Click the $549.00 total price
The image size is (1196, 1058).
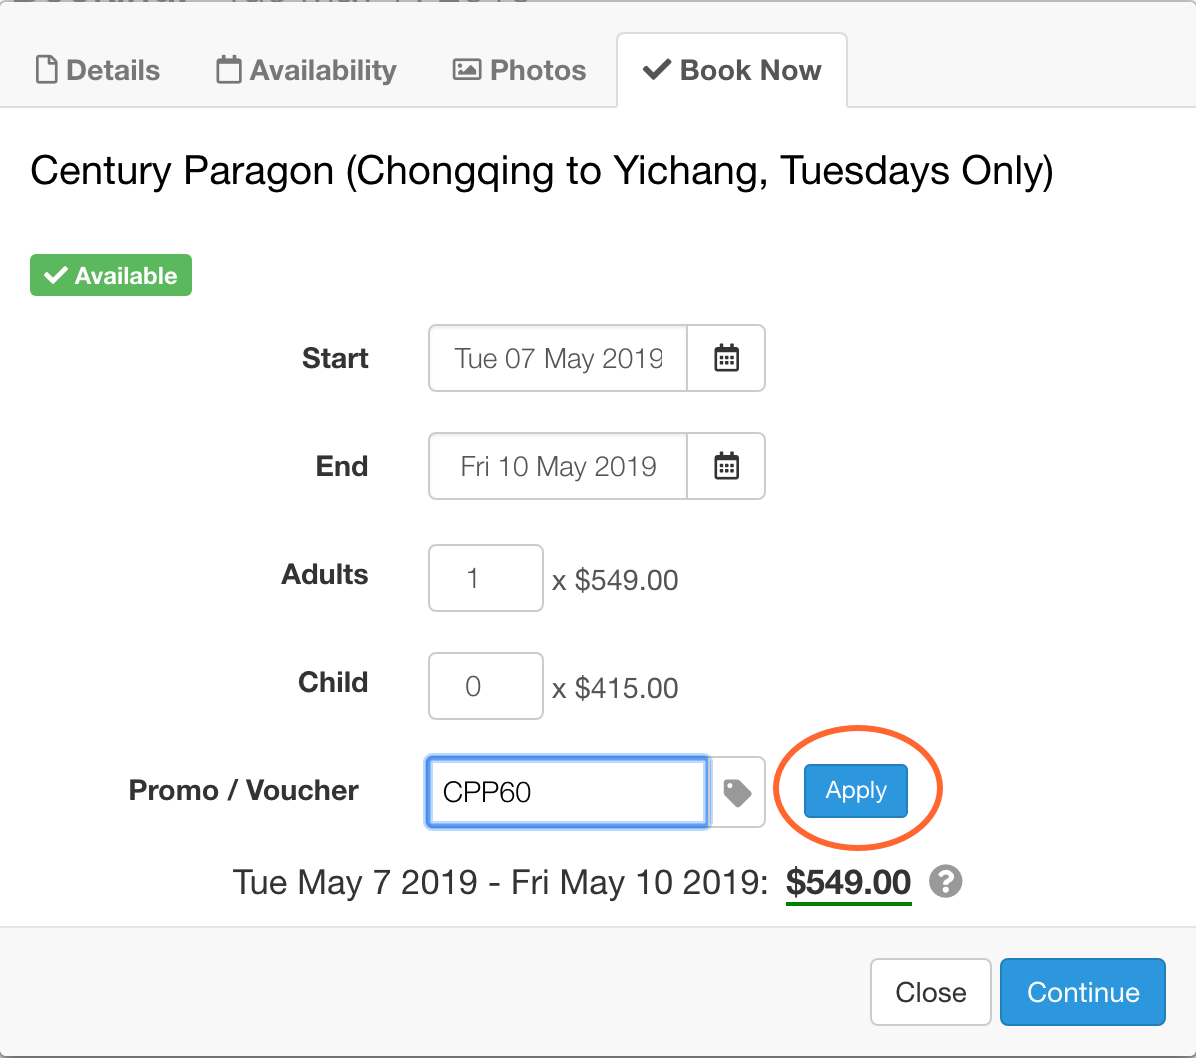(848, 882)
